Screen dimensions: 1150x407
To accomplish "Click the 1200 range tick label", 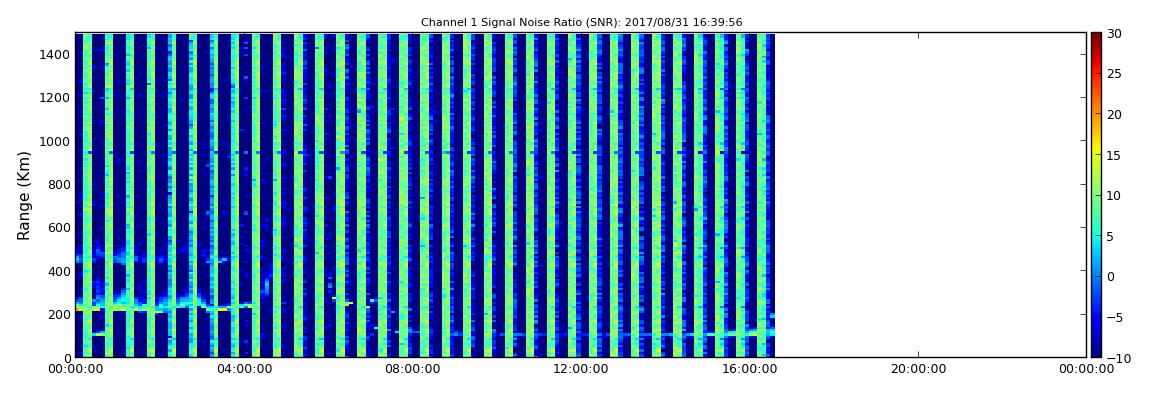I will 56,98.
